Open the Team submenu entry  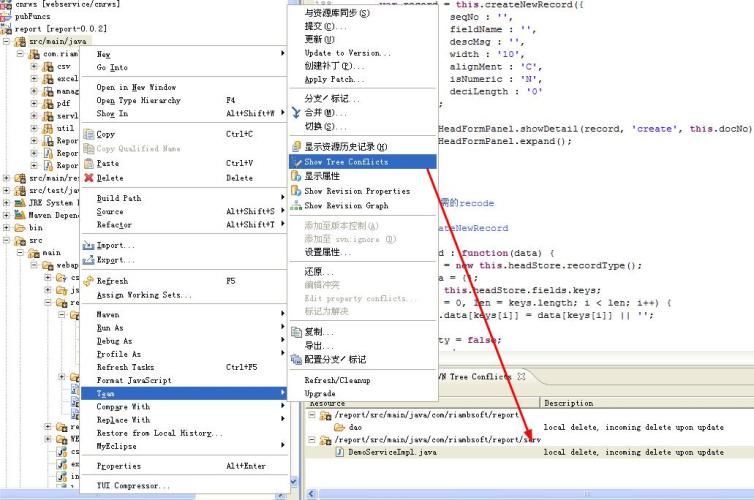point(105,393)
